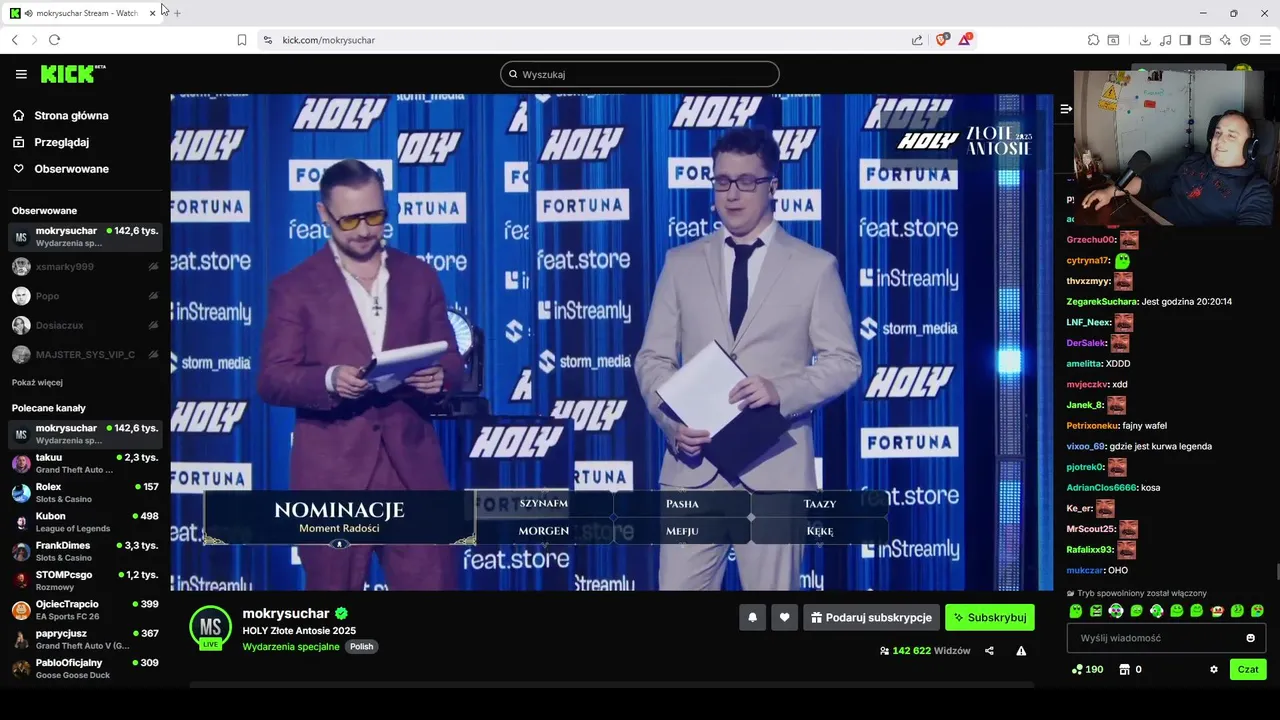Open STOMPcsgo recommended channel
This screenshot has width=1280, height=720.
coord(85,580)
